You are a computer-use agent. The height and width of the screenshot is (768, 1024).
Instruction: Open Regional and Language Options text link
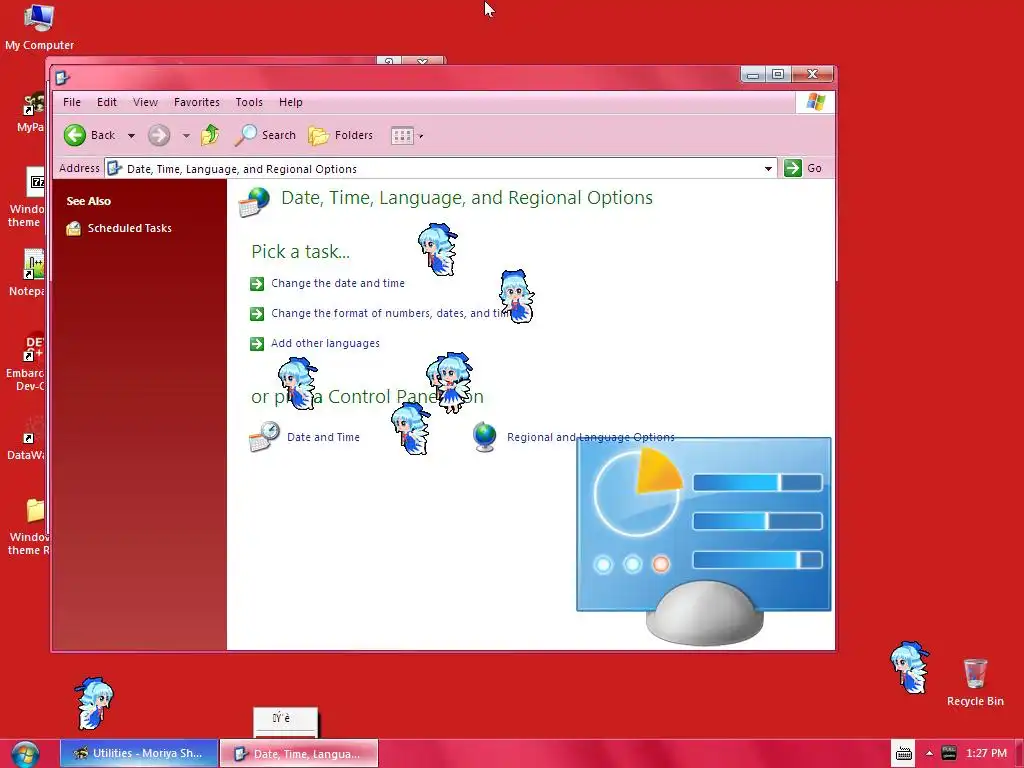point(590,437)
